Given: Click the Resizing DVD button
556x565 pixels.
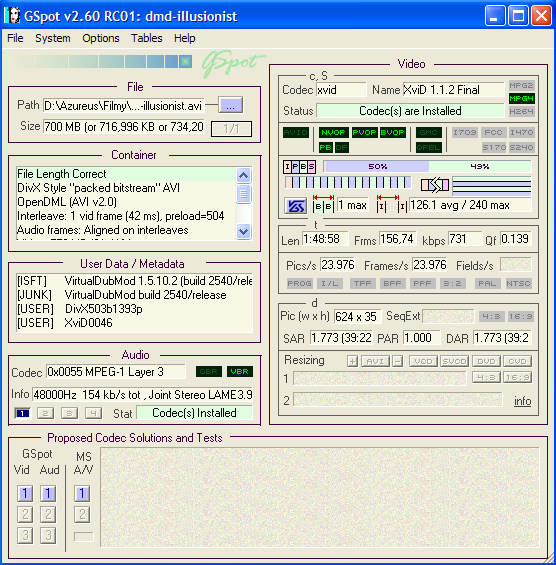Looking at the screenshot, I should [486, 361].
